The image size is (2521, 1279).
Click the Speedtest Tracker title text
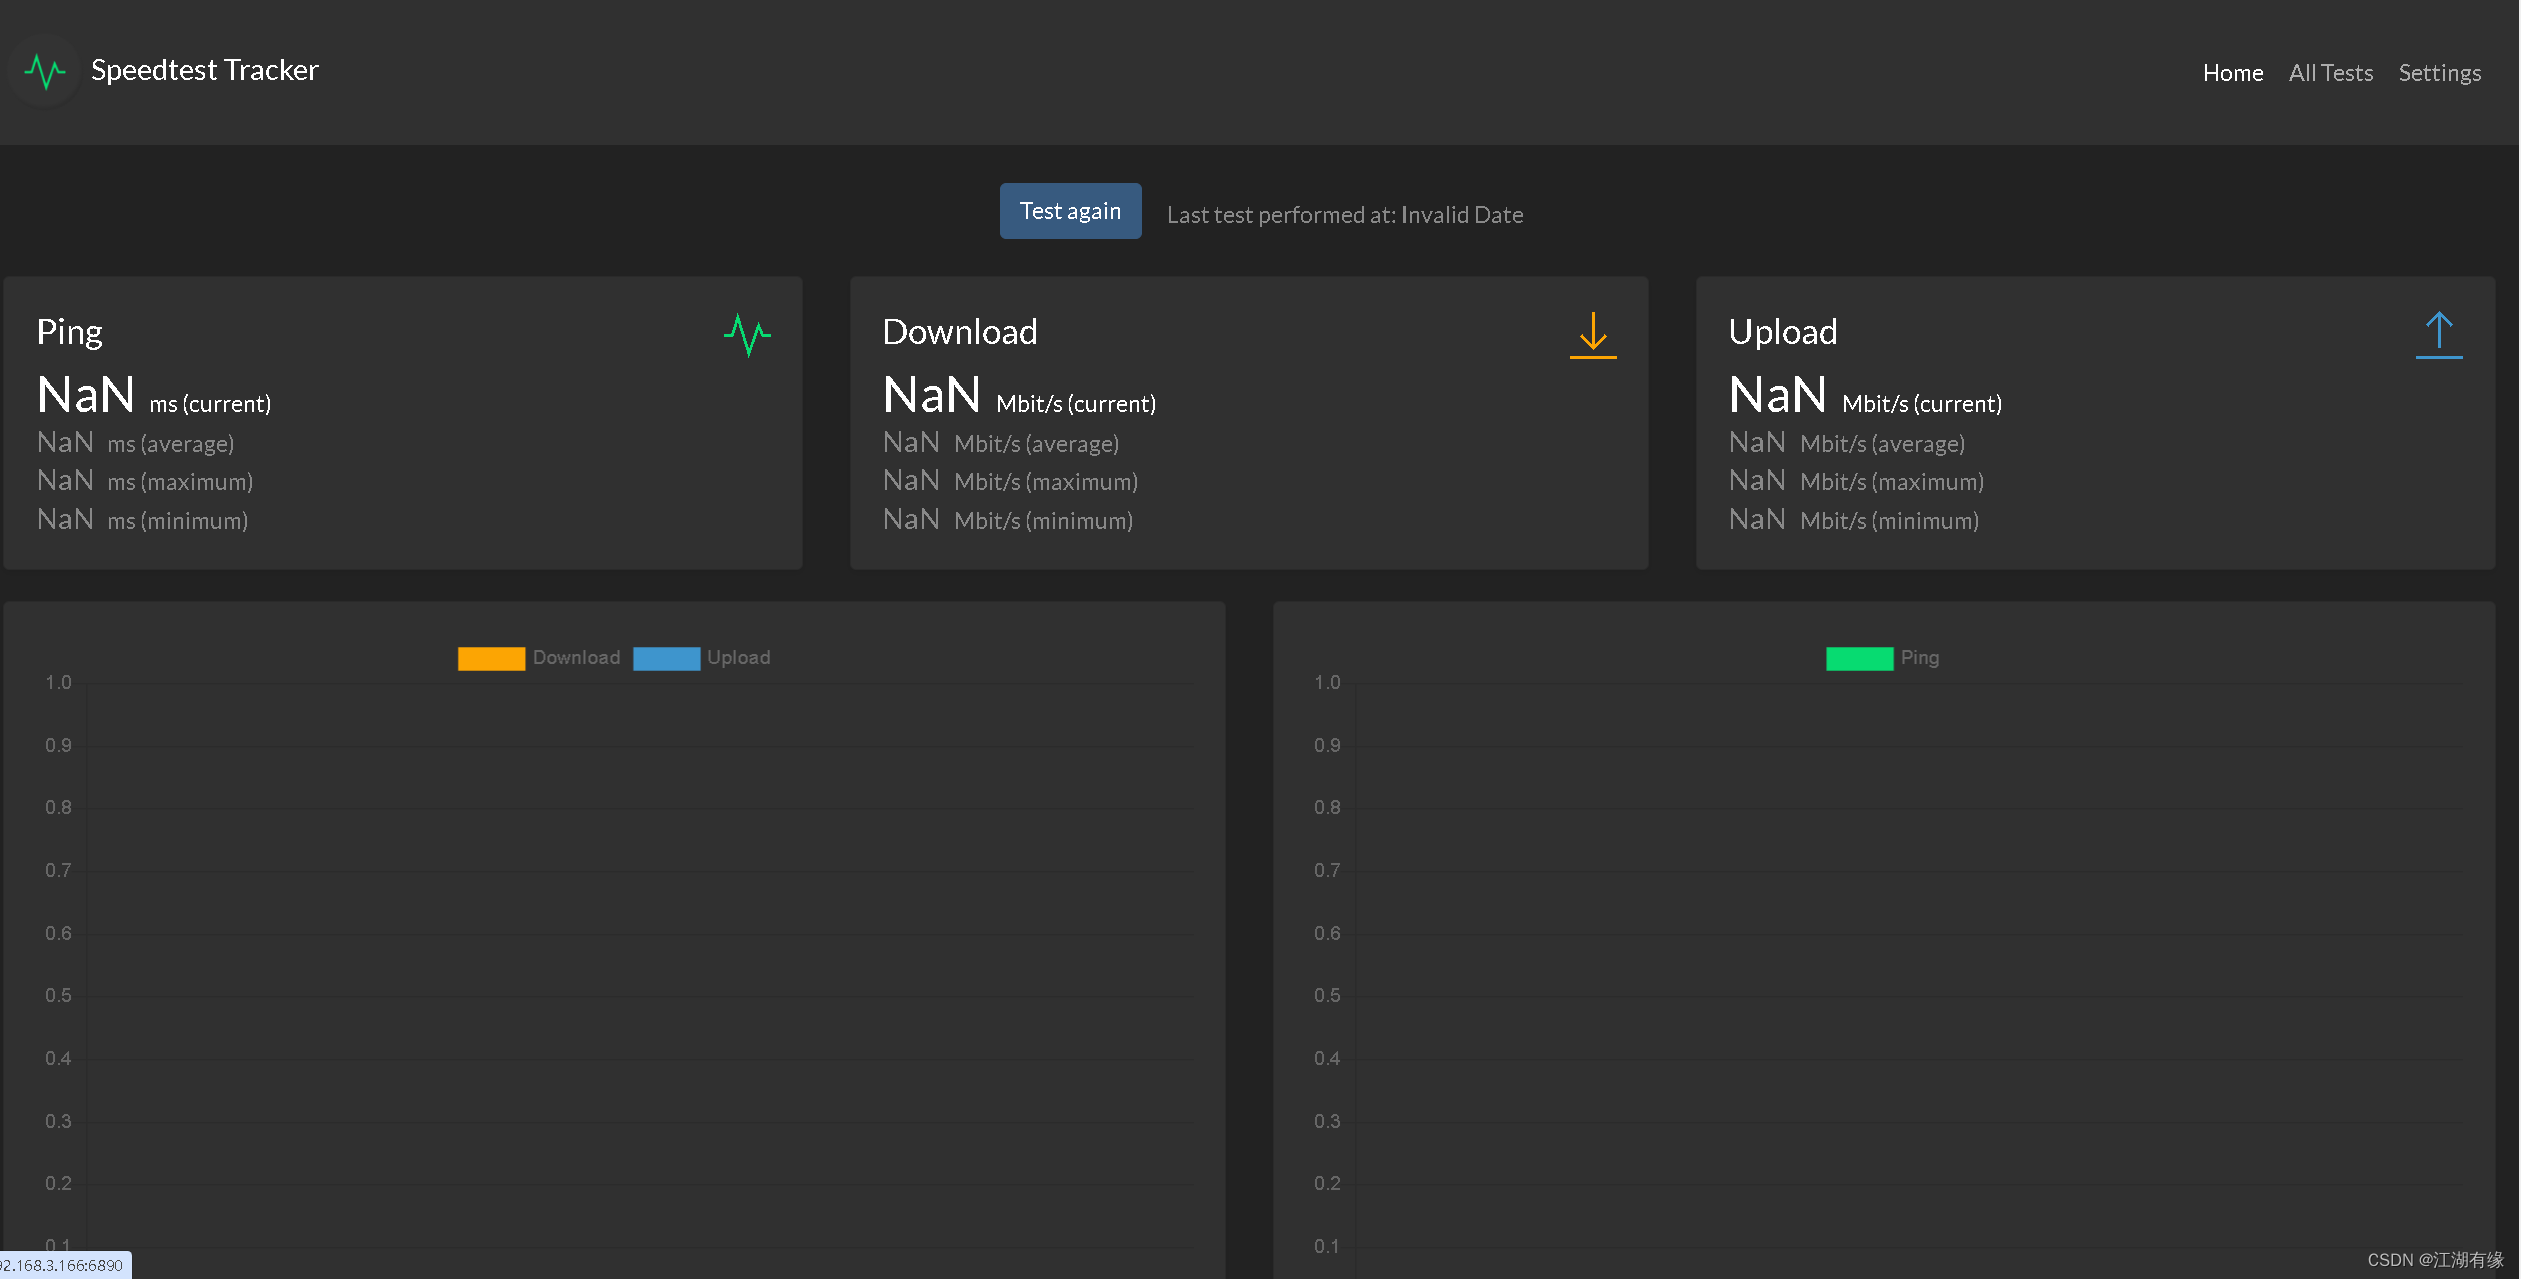(x=205, y=70)
